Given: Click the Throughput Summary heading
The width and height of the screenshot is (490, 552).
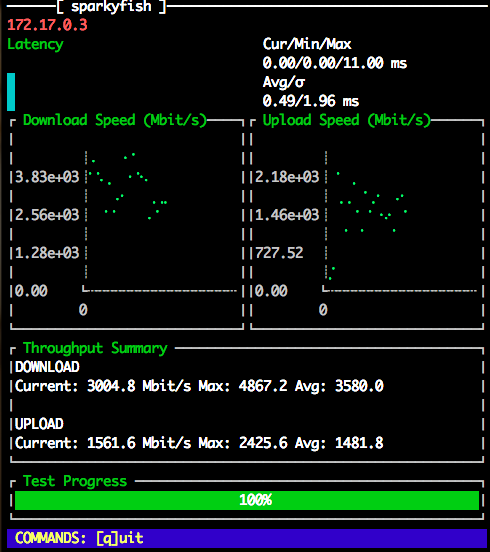Looking at the screenshot, I should coord(95,349).
